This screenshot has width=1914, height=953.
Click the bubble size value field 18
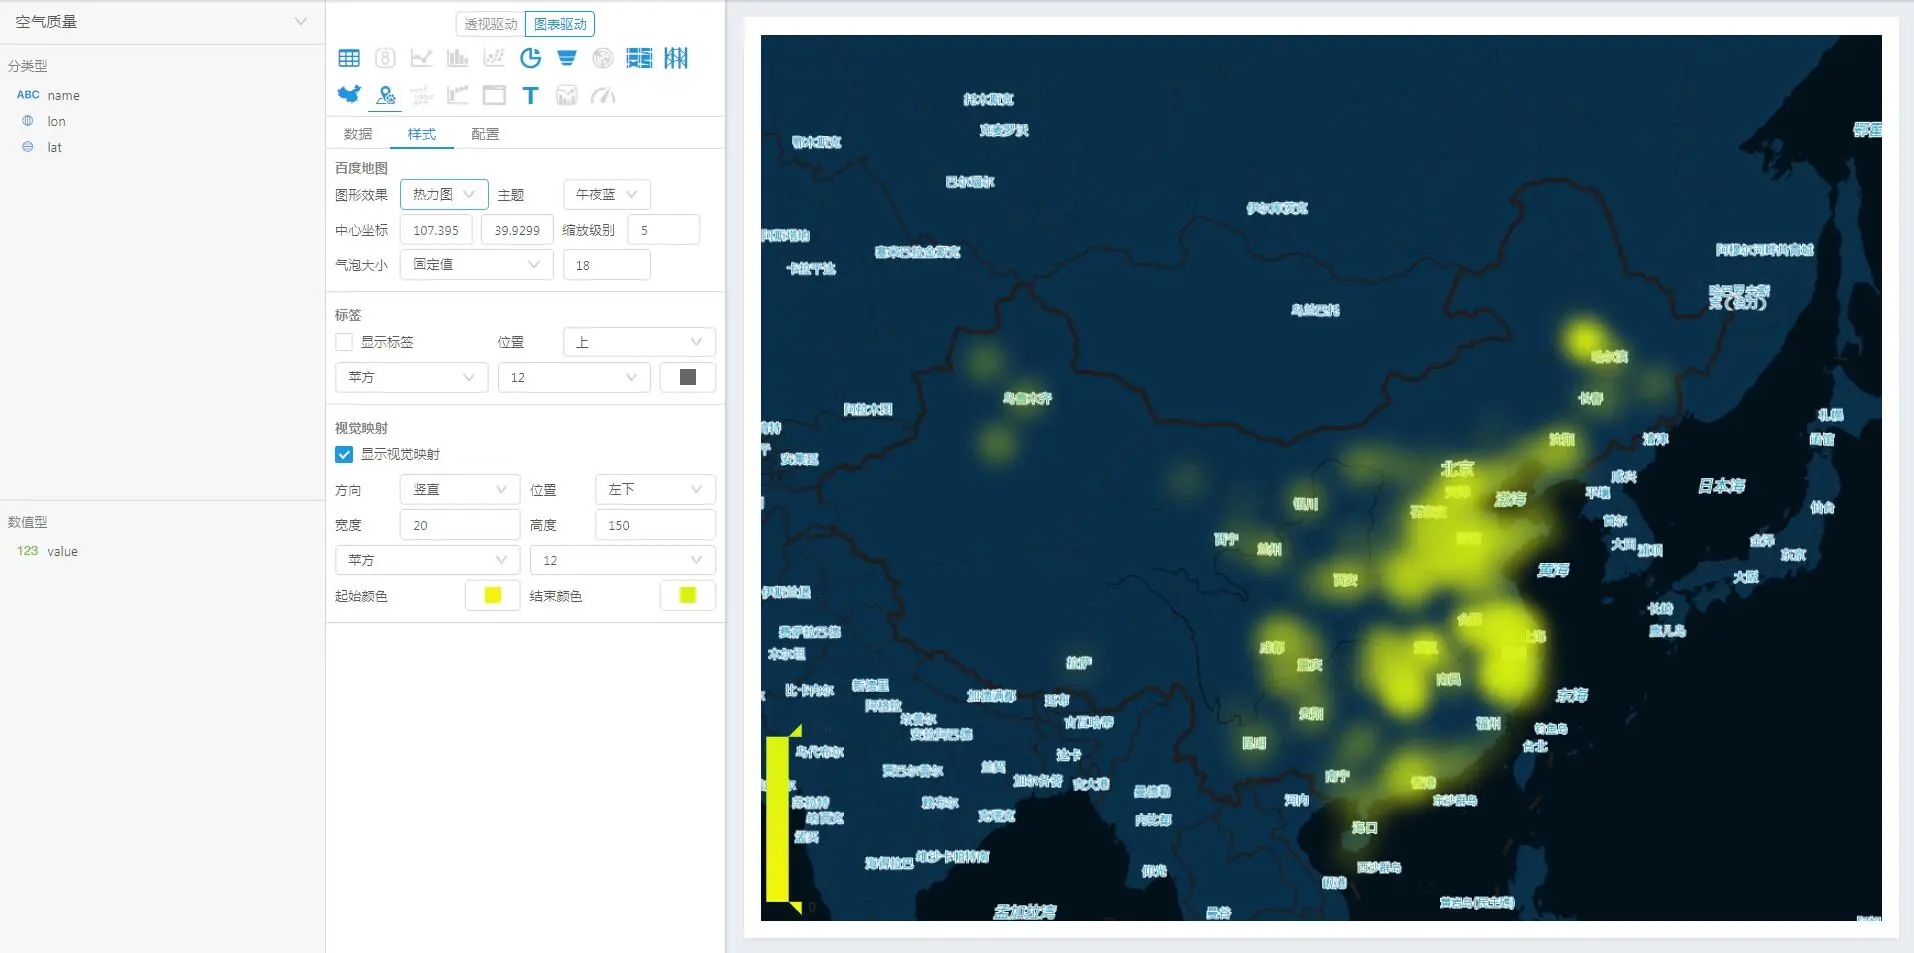[x=607, y=265]
